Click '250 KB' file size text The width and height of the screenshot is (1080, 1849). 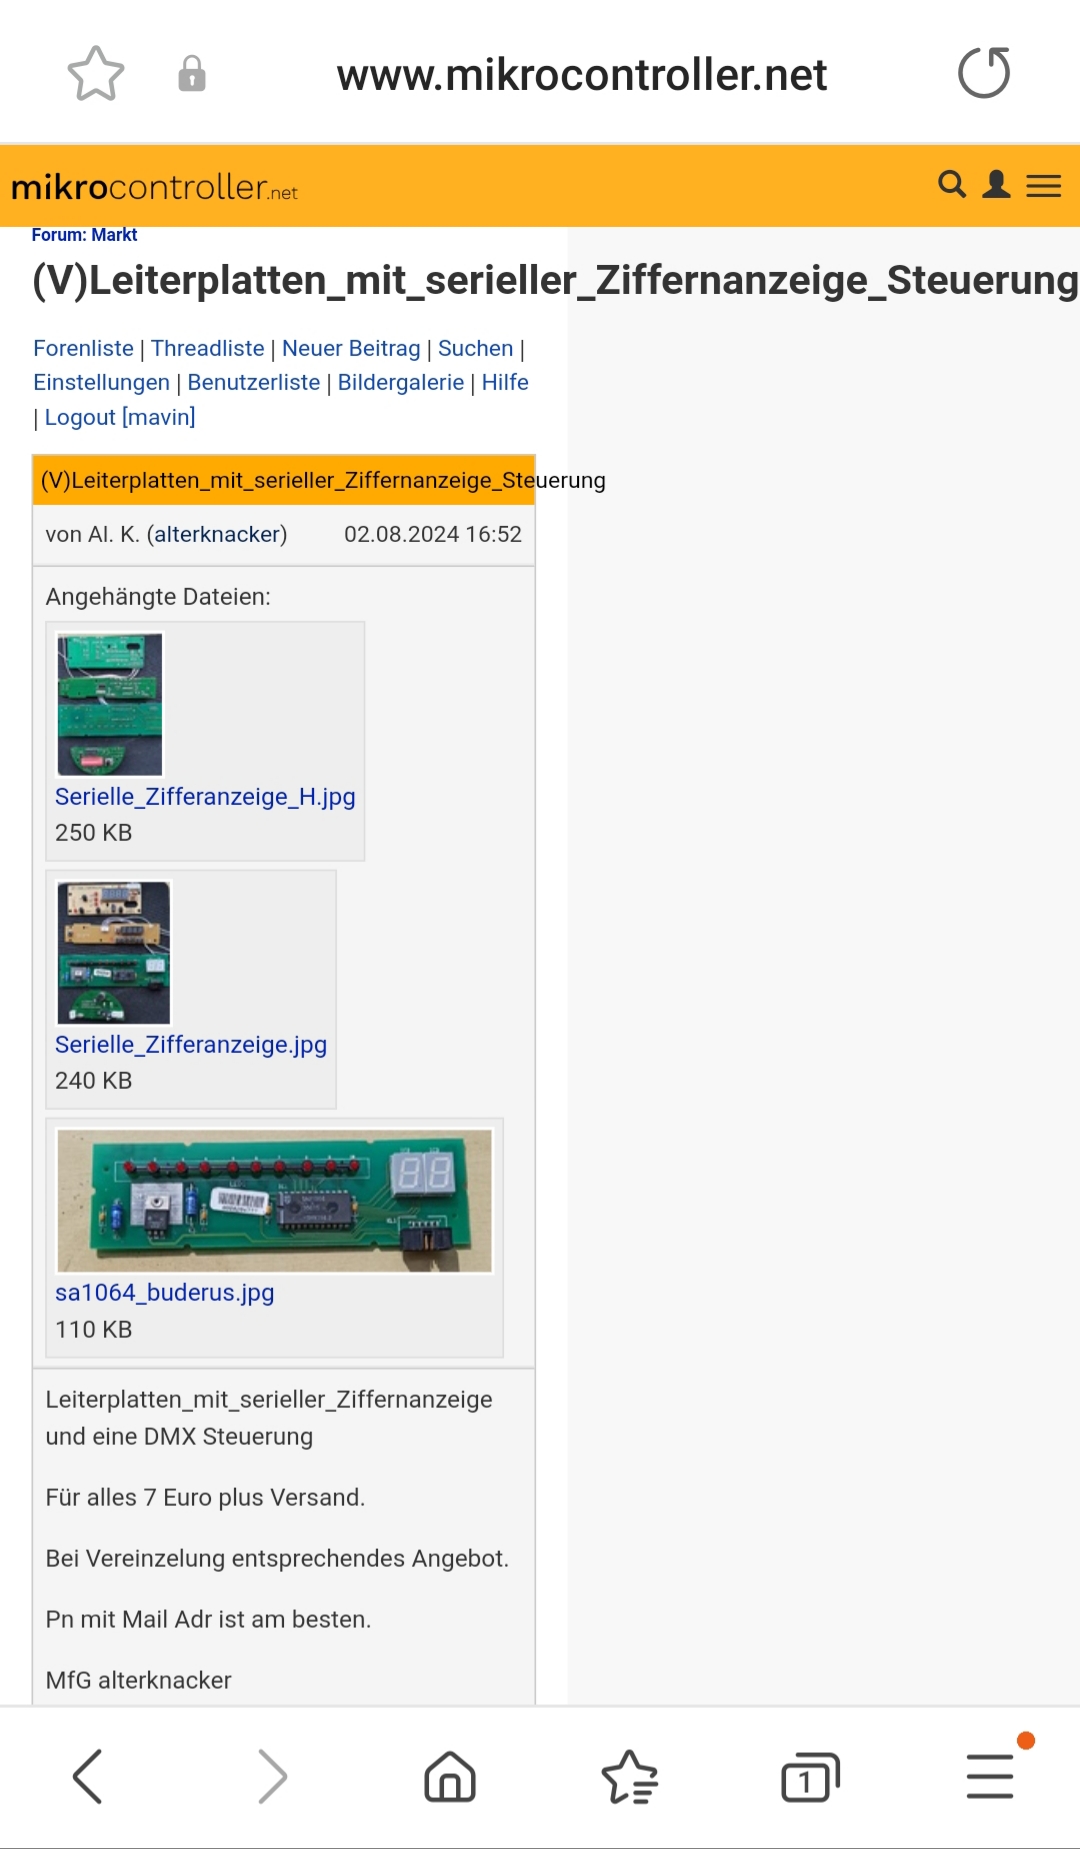pos(94,832)
